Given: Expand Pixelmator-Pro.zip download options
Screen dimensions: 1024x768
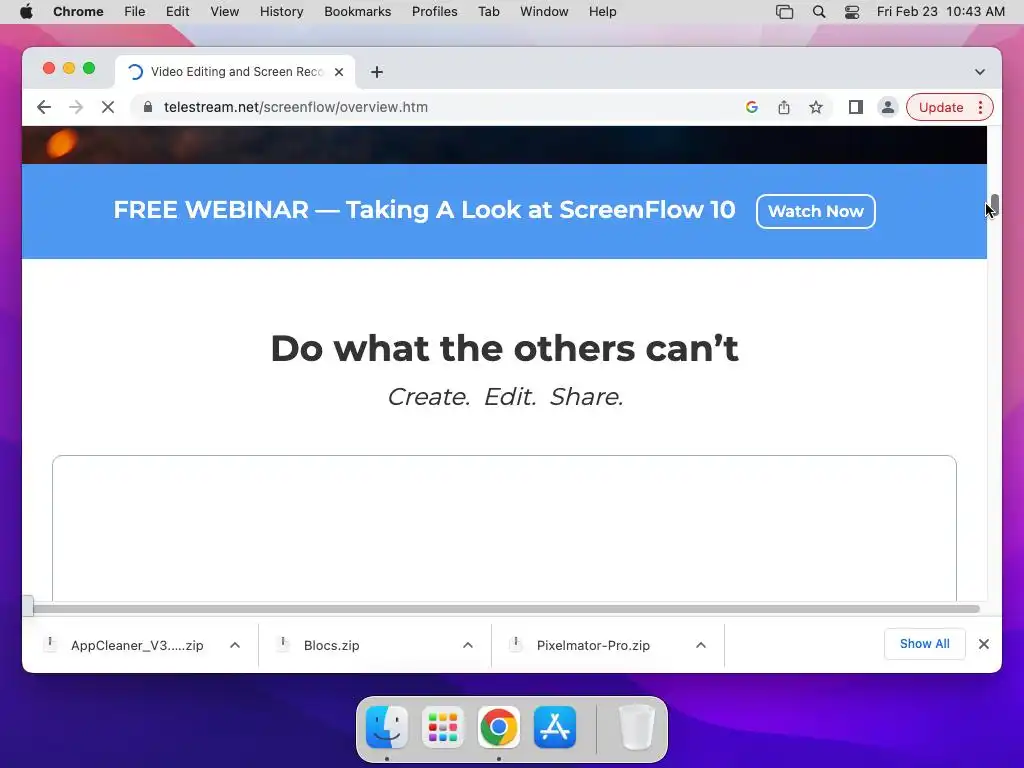Looking at the screenshot, I should (701, 645).
